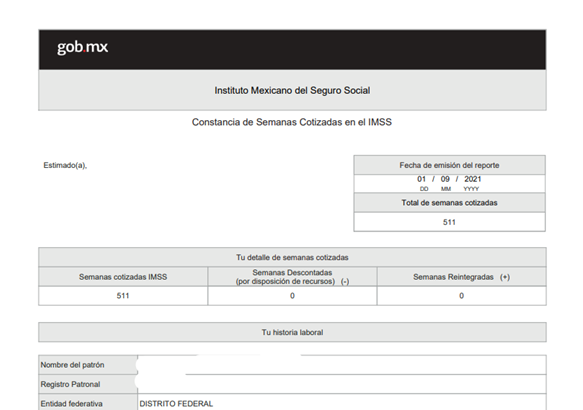Click 'Tu detalle de semanas cotizadas' header

292,258
